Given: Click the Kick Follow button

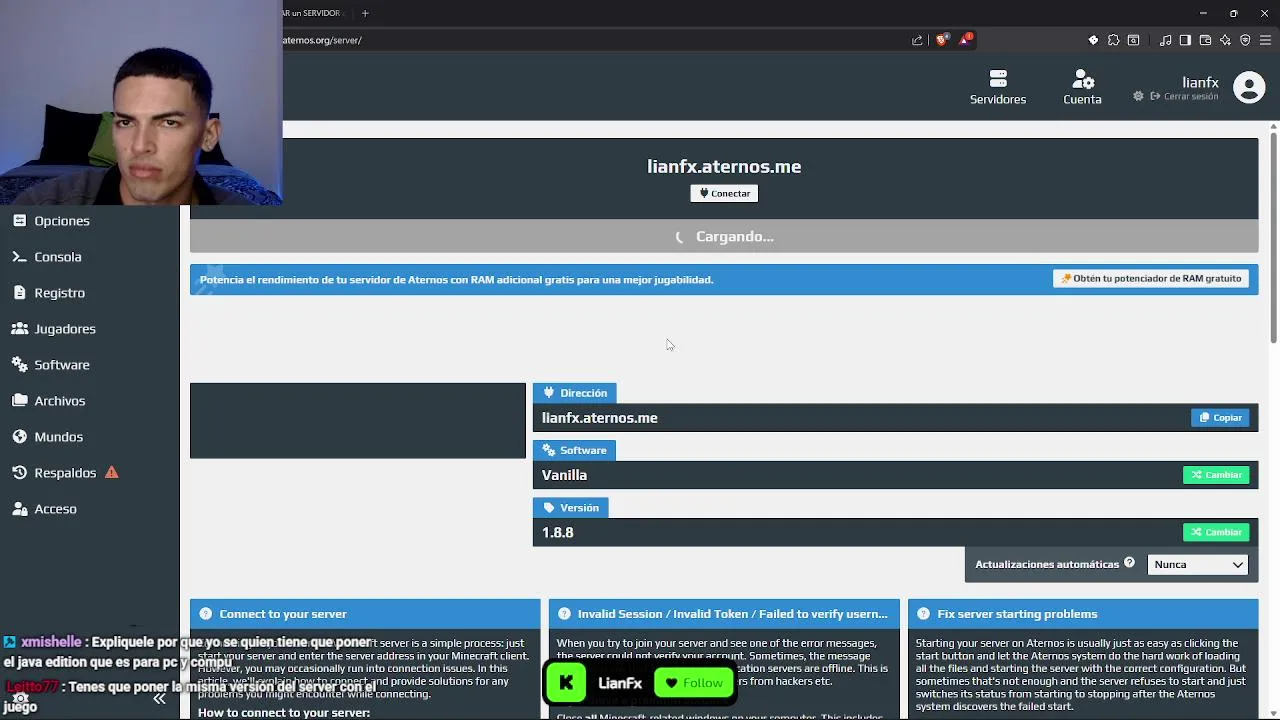Looking at the screenshot, I should tap(694, 683).
